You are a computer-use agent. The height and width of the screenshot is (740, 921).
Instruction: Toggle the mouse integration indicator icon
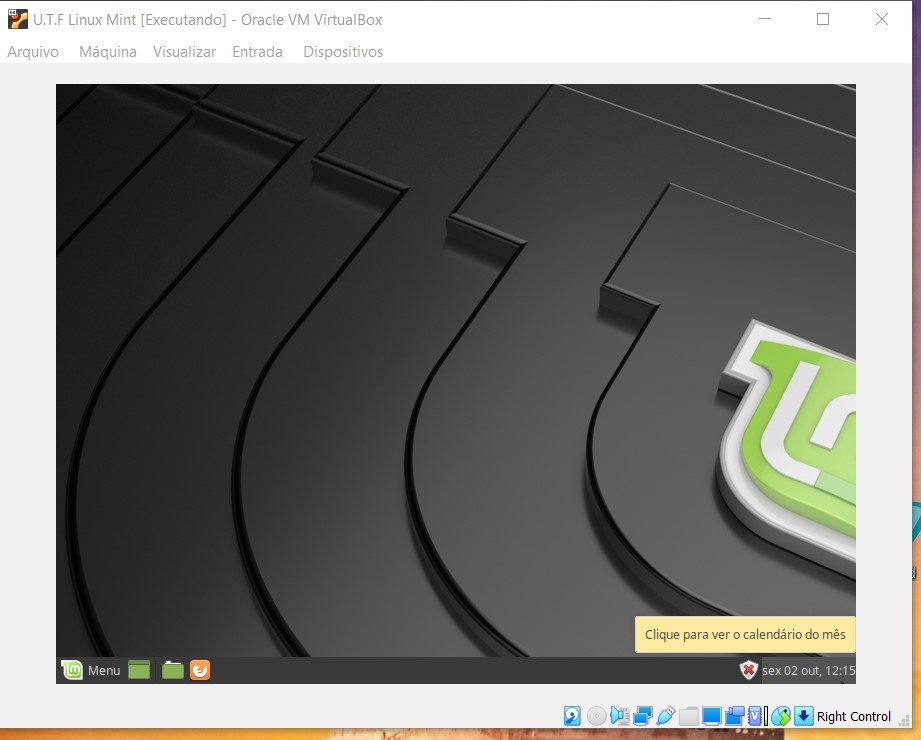[781, 716]
